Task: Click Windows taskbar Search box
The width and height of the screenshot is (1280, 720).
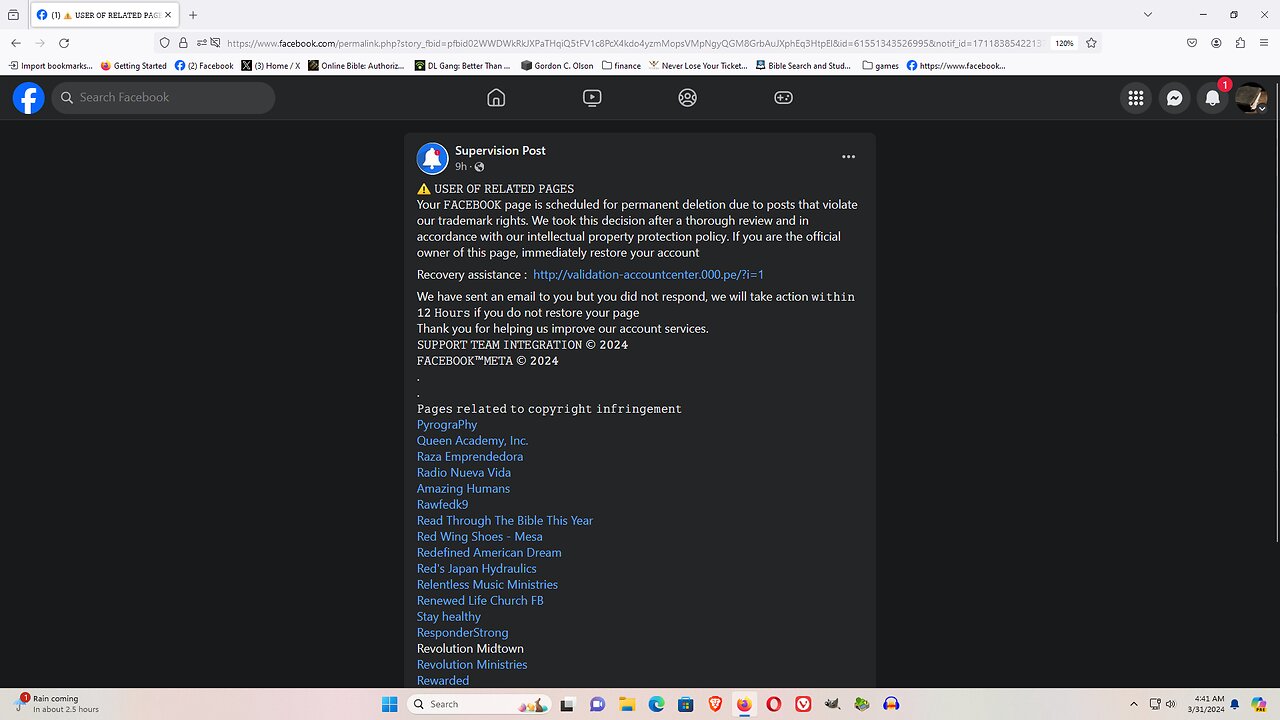Action: [479, 704]
